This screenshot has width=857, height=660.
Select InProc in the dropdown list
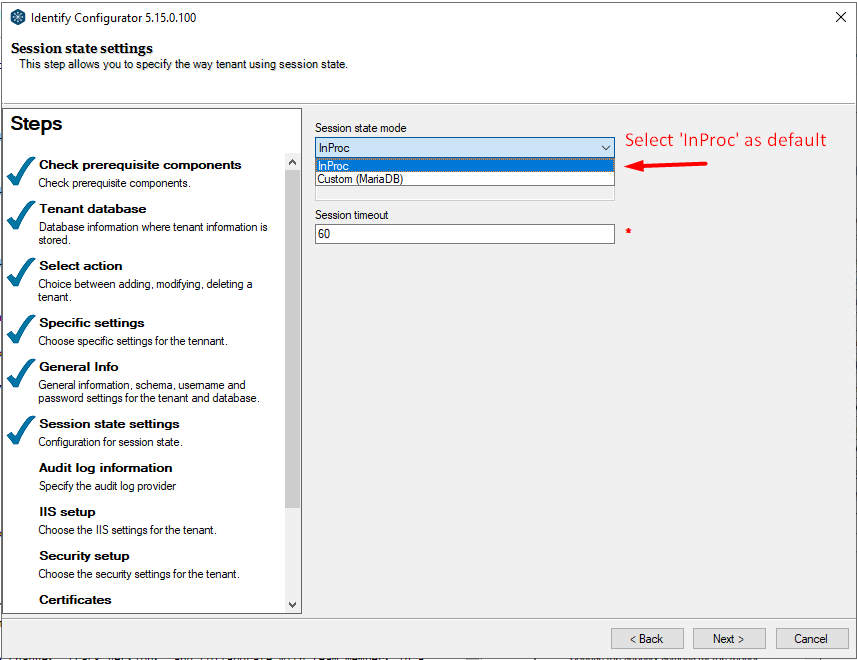coord(465,166)
